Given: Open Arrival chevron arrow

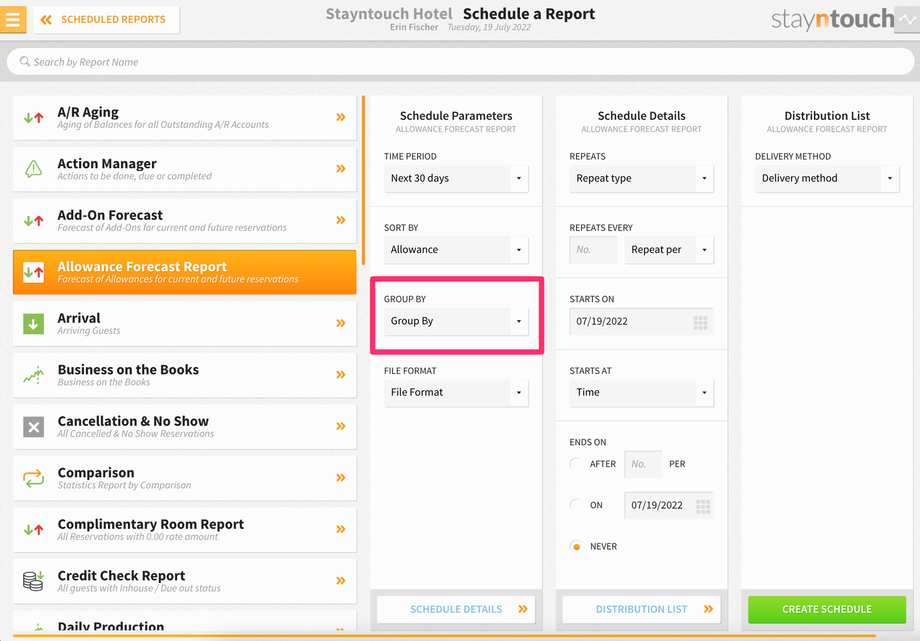Looking at the screenshot, I should pyautogui.click(x=341, y=323).
